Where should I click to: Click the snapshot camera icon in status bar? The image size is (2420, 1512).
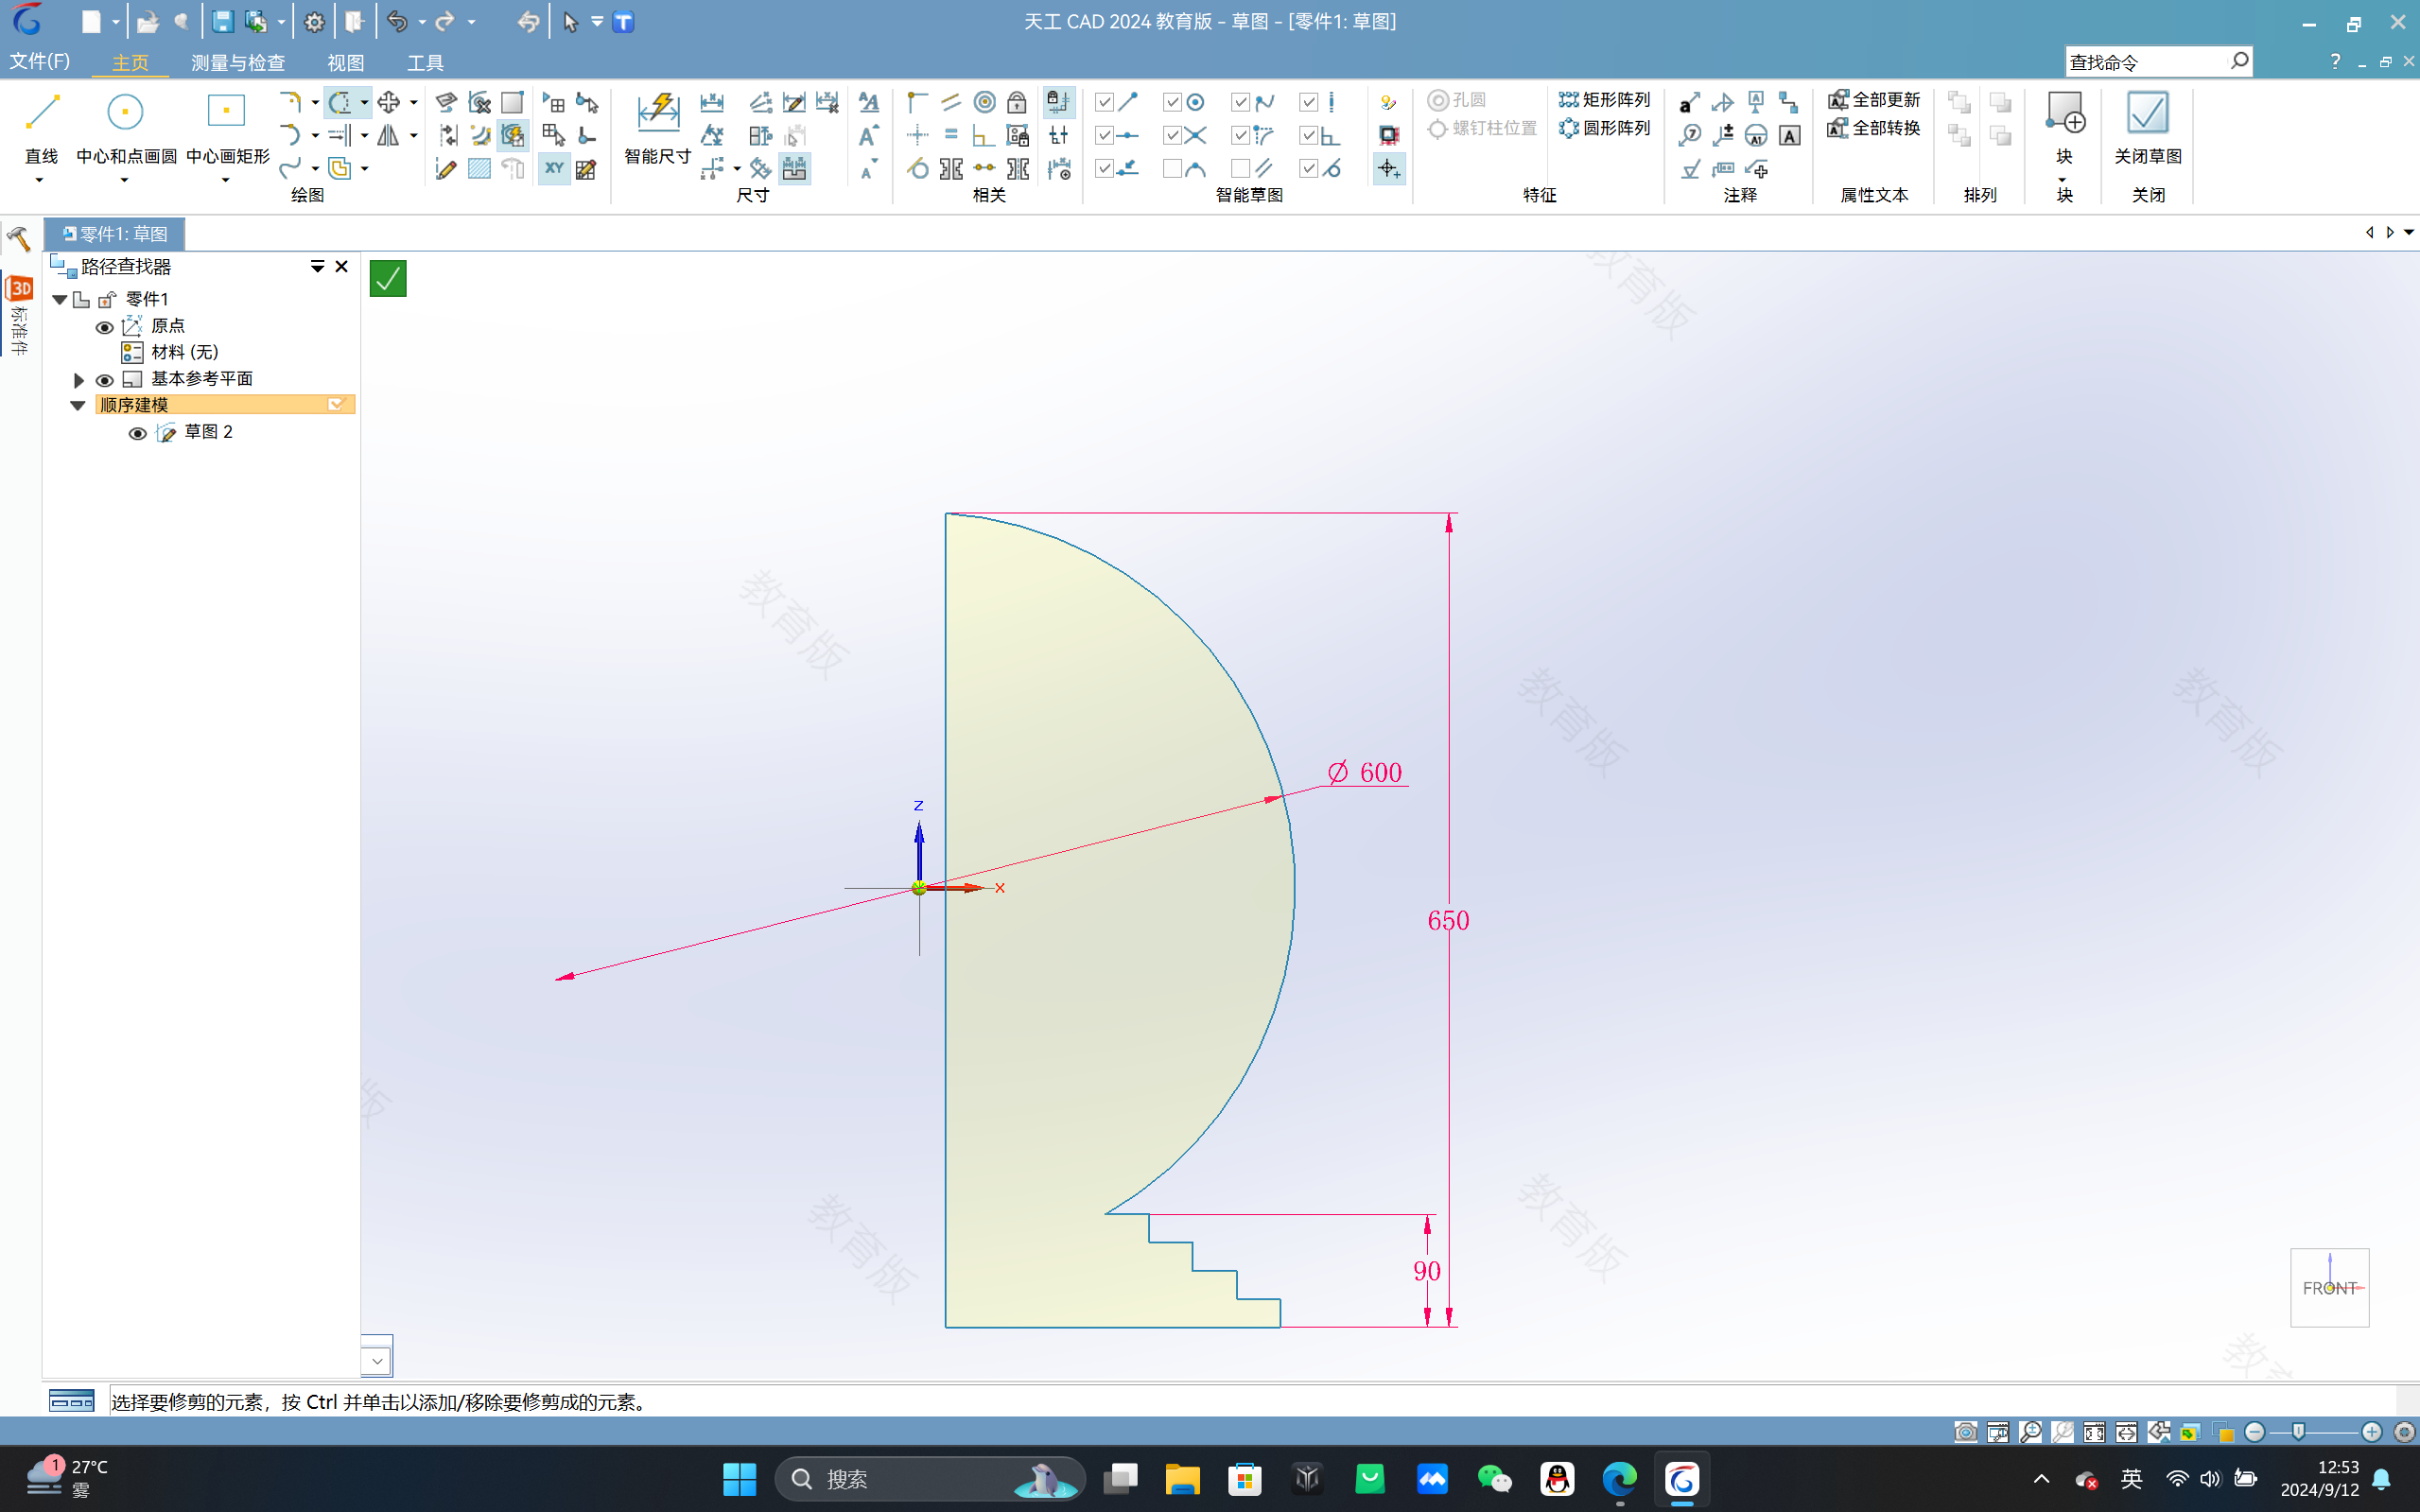(x=1965, y=1432)
